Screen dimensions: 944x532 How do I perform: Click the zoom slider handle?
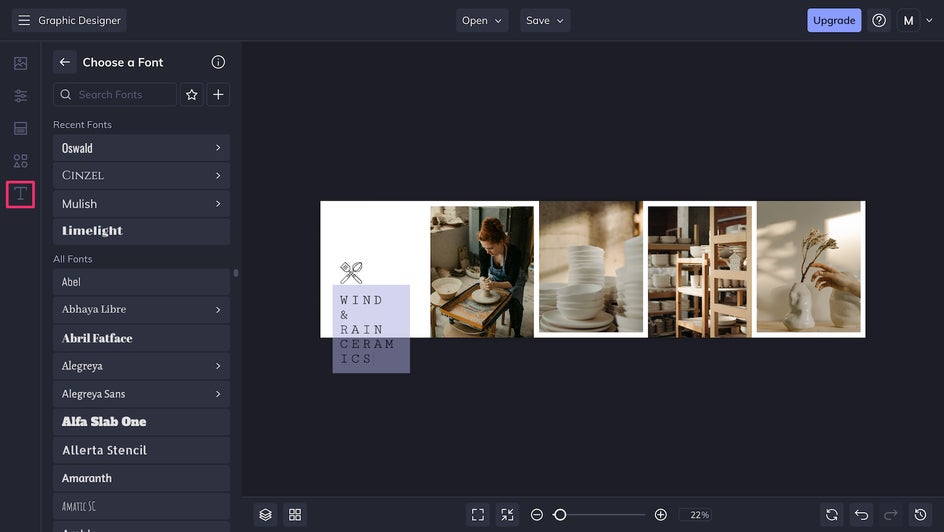pyautogui.click(x=560, y=515)
